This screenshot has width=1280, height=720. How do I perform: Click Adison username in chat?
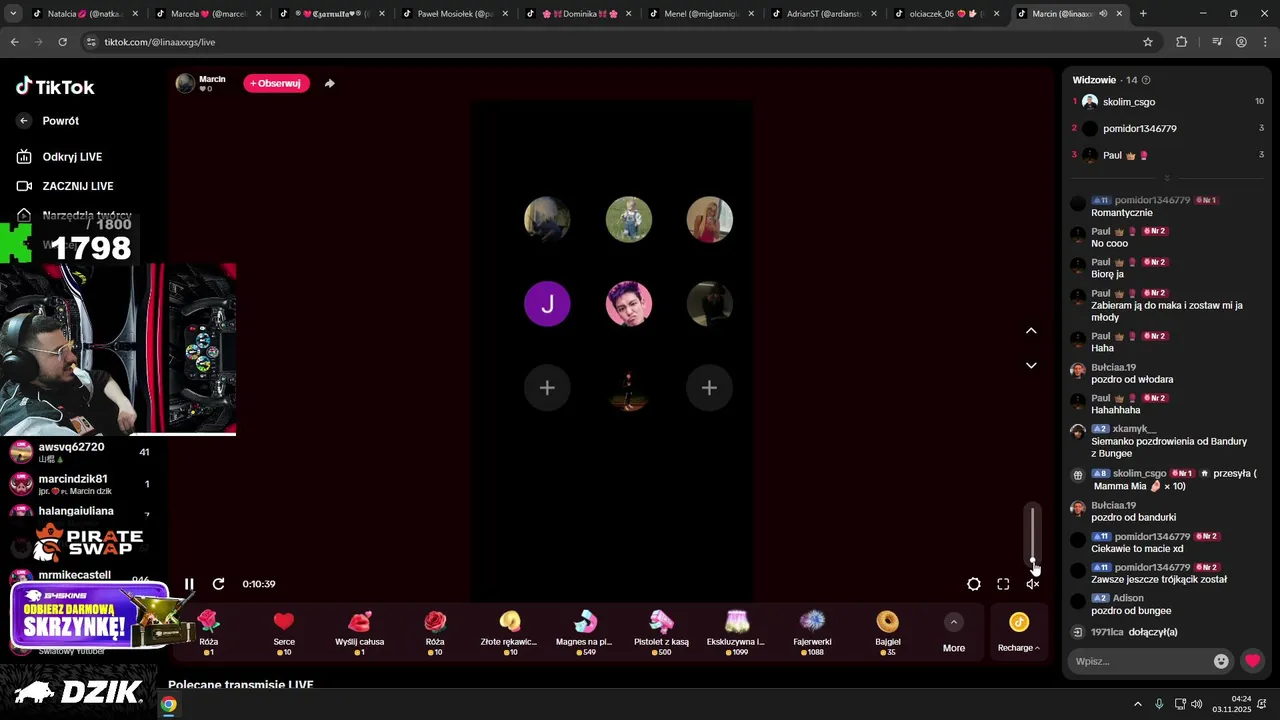click(x=1128, y=598)
